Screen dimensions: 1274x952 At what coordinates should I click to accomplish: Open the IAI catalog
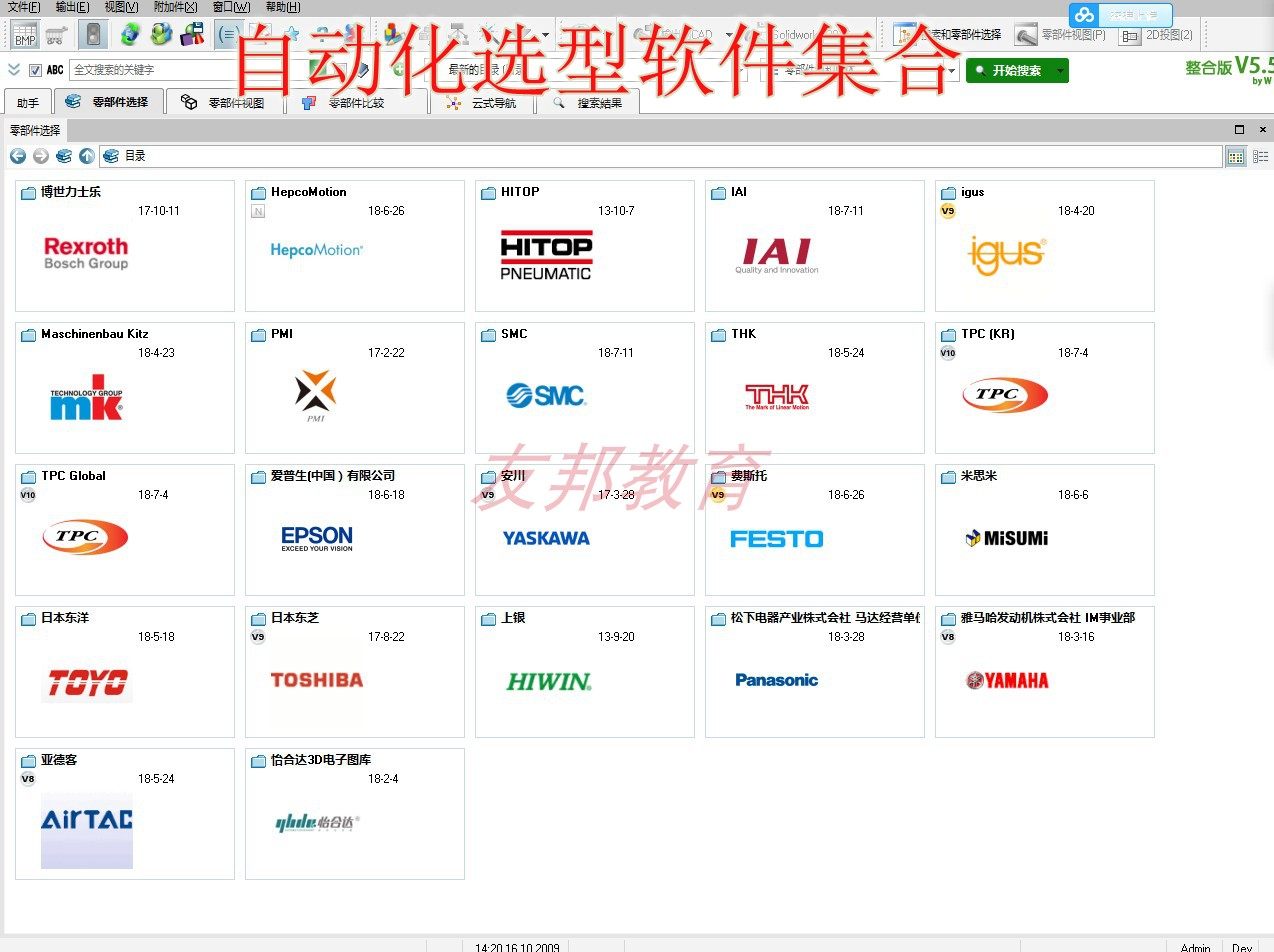coord(815,246)
